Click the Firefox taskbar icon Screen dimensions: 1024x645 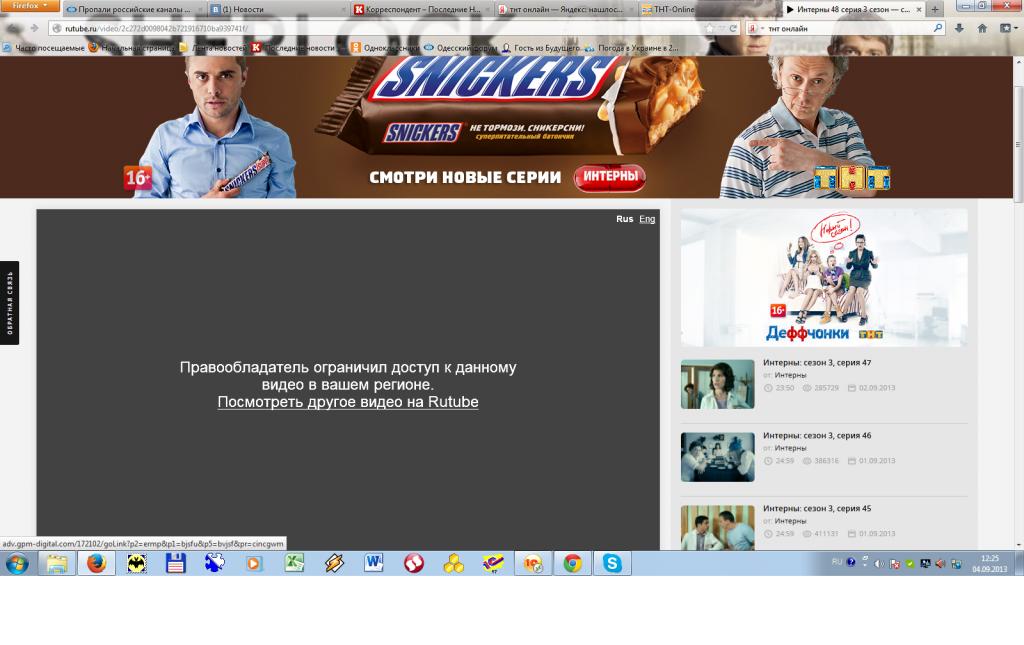click(97, 563)
